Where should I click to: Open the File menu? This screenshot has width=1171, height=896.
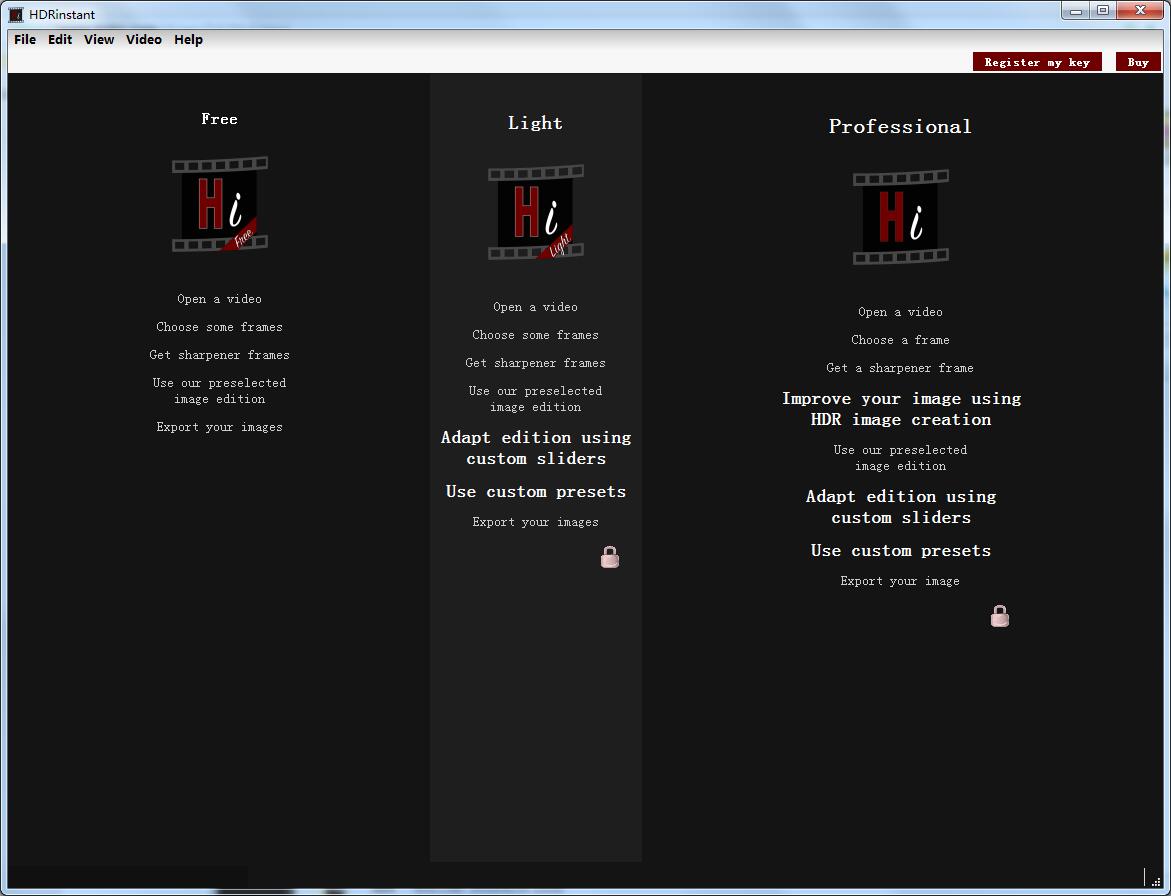(x=25, y=40)
